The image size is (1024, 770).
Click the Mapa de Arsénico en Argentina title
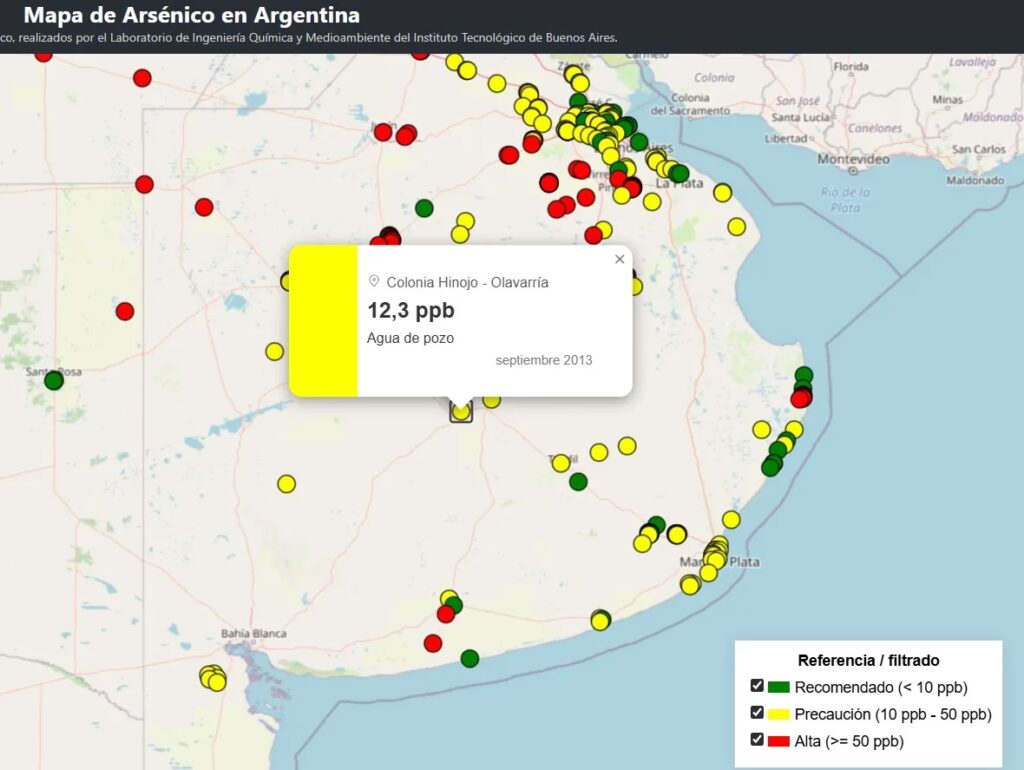pos(192,16)
